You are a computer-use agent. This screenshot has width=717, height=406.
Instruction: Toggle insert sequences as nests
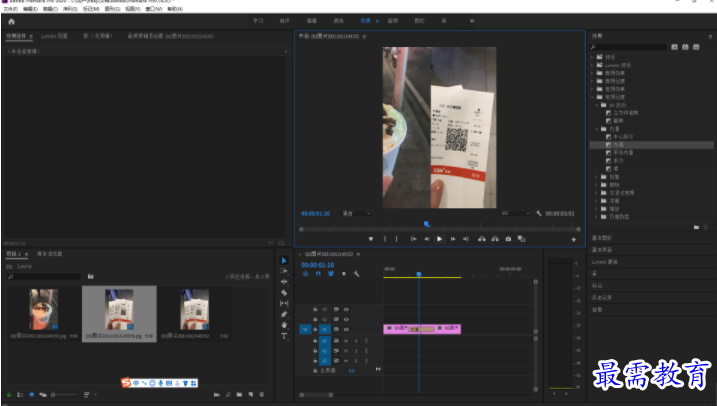coord(305,274)
